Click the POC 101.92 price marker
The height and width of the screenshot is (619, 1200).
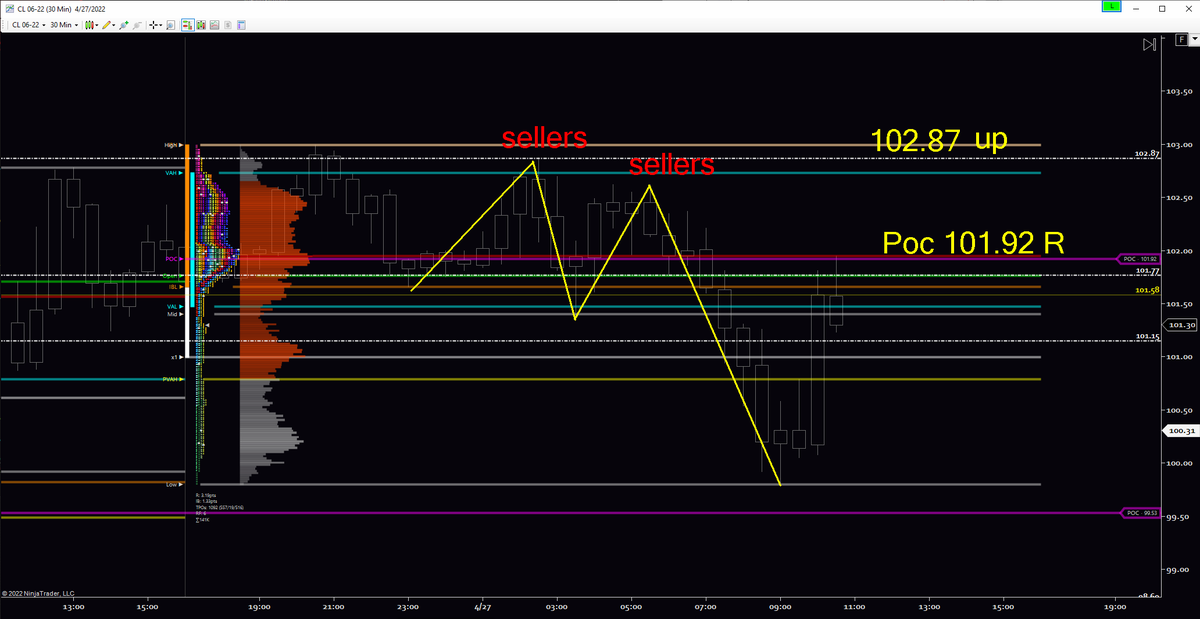pos(1139,259)
